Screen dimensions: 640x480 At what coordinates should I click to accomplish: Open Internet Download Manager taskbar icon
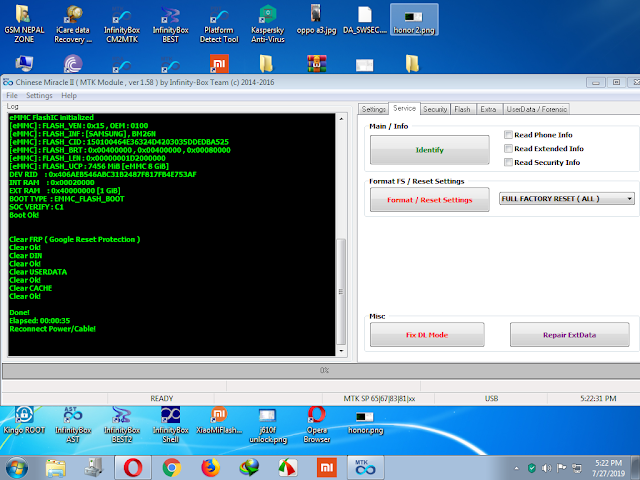pyautogui.click(x=249, y=468)
